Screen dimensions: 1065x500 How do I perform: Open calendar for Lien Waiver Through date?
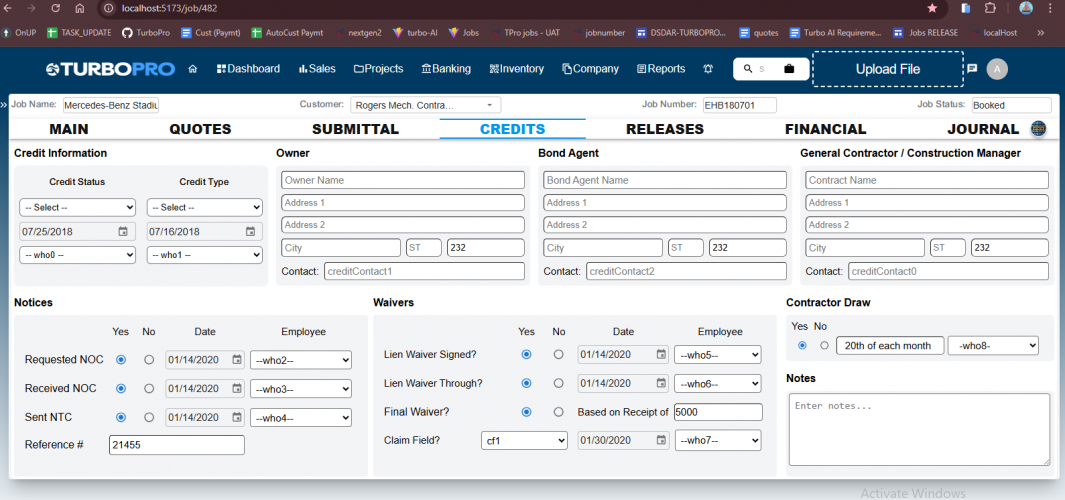[x=662, y=383]
